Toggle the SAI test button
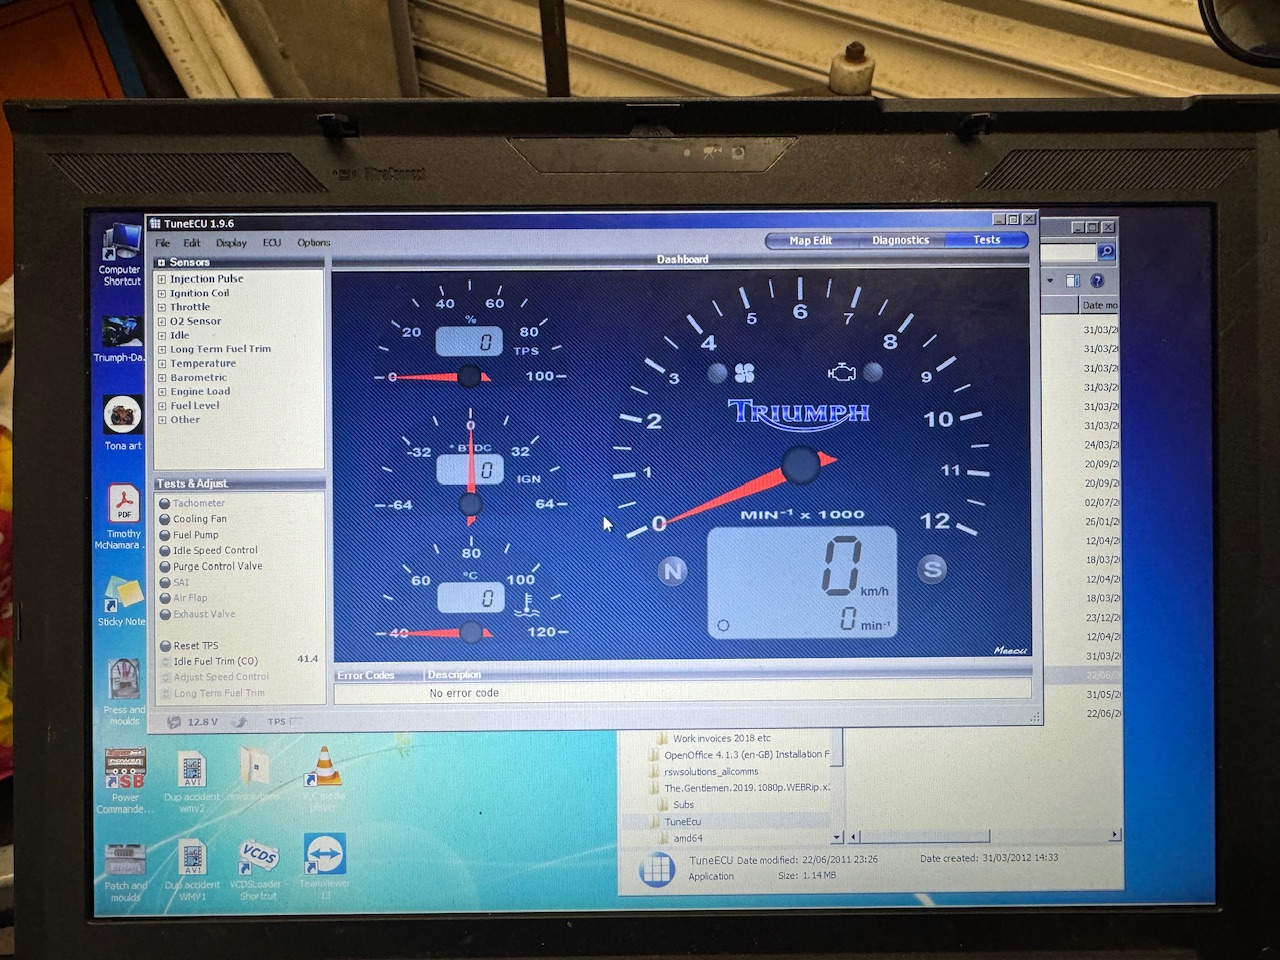The image size is (1280, 960). pos(165,582)
